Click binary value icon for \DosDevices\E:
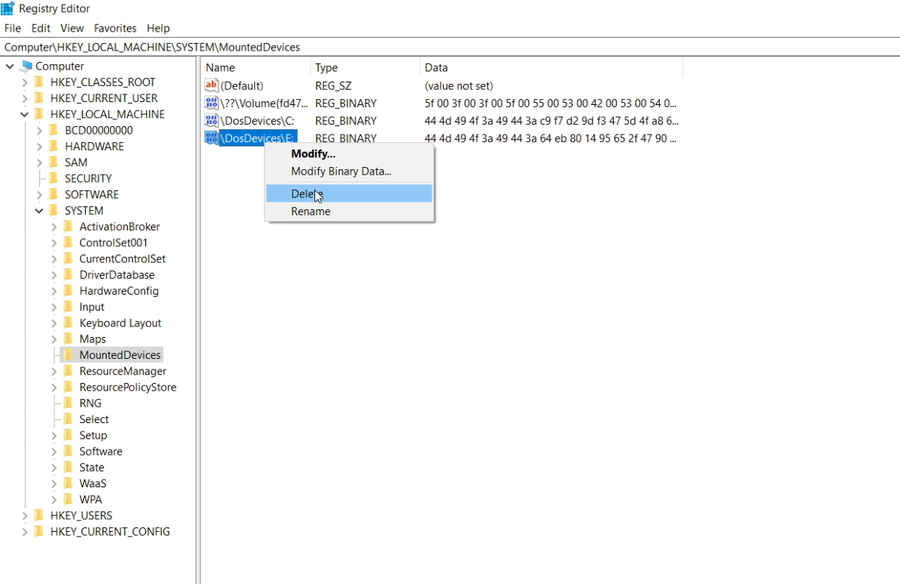The width and height of the screenshot is (900, 584). [211, 138]
